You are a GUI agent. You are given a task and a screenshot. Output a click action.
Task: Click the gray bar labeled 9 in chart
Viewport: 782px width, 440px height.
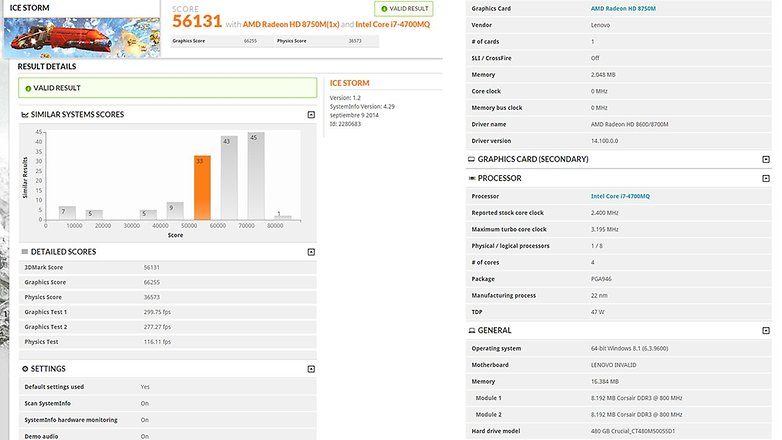click(175, 211)
